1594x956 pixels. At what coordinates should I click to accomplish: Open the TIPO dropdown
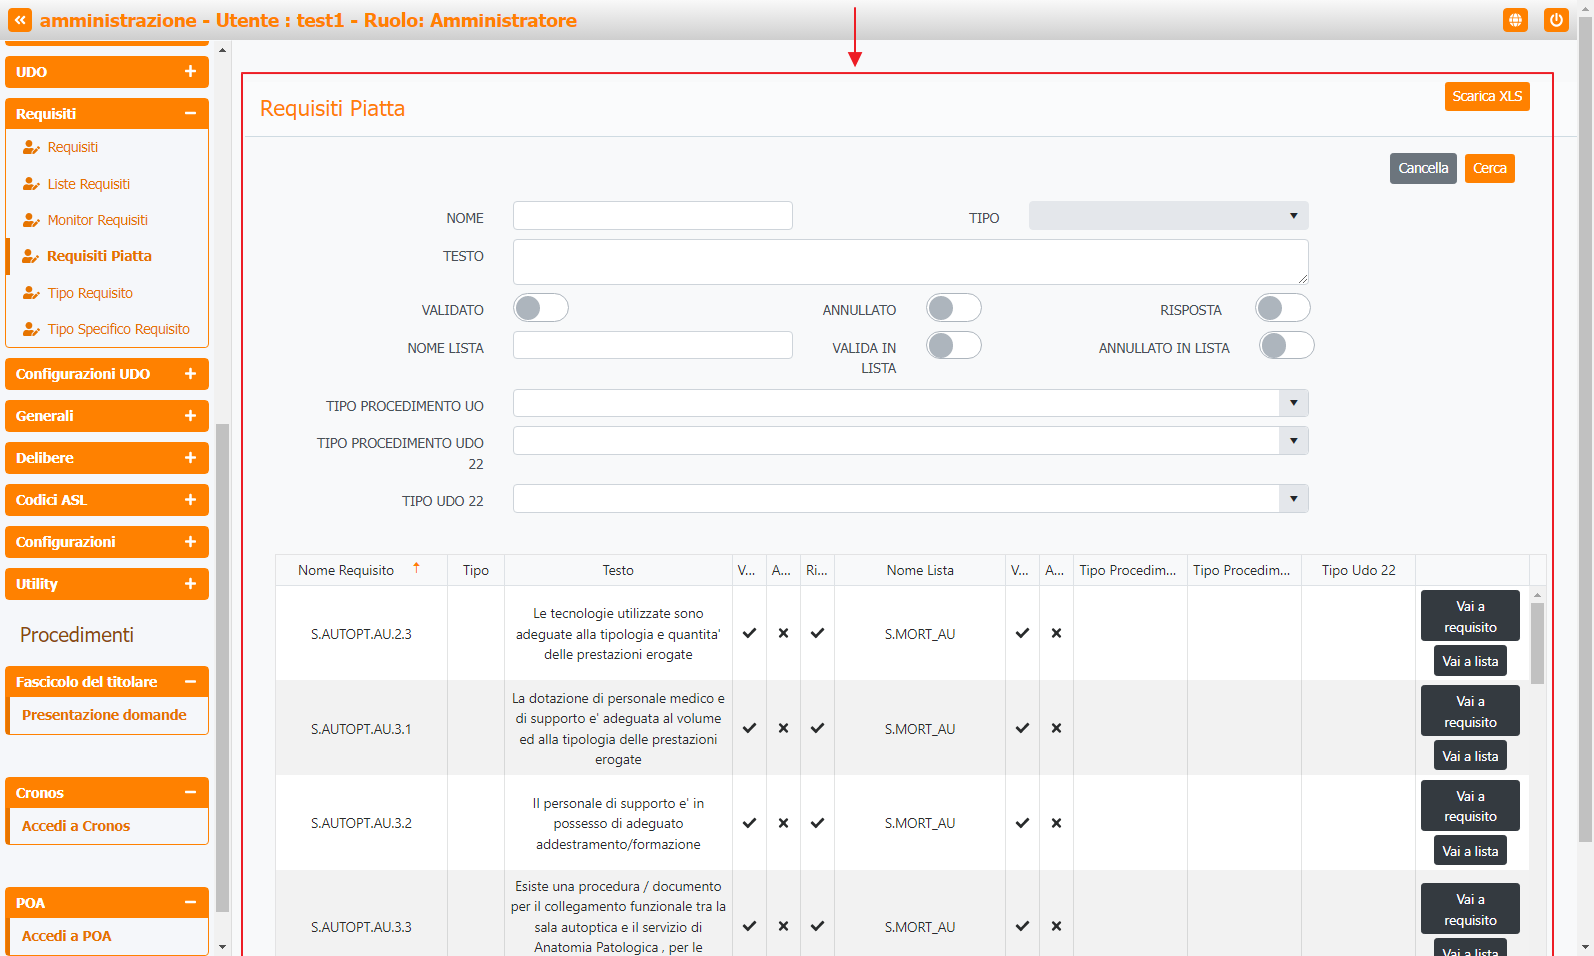[1168, 216]
